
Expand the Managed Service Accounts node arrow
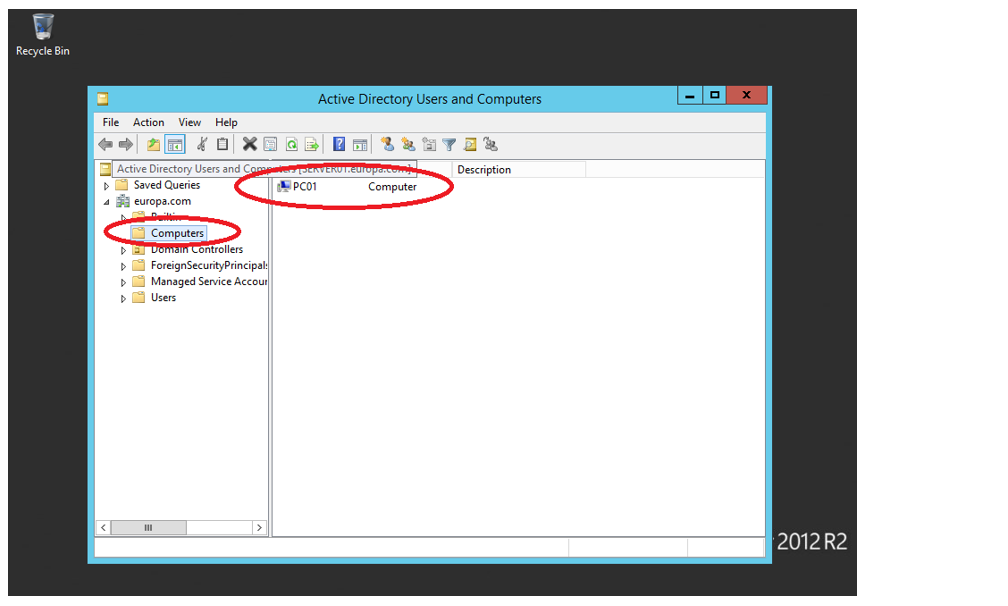(x=123, y=282)
